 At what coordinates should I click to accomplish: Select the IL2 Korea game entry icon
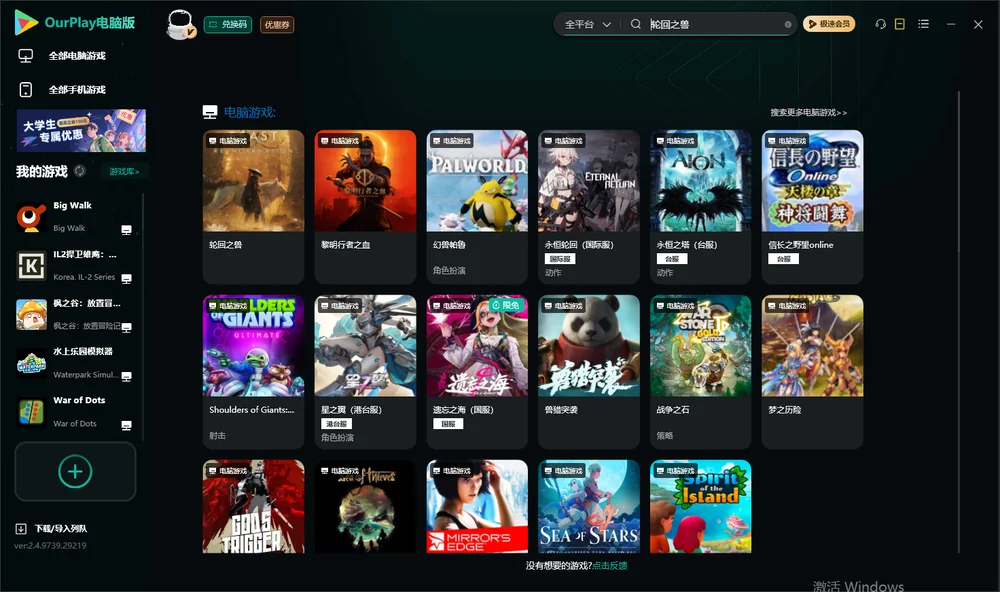tap(31, 266)
